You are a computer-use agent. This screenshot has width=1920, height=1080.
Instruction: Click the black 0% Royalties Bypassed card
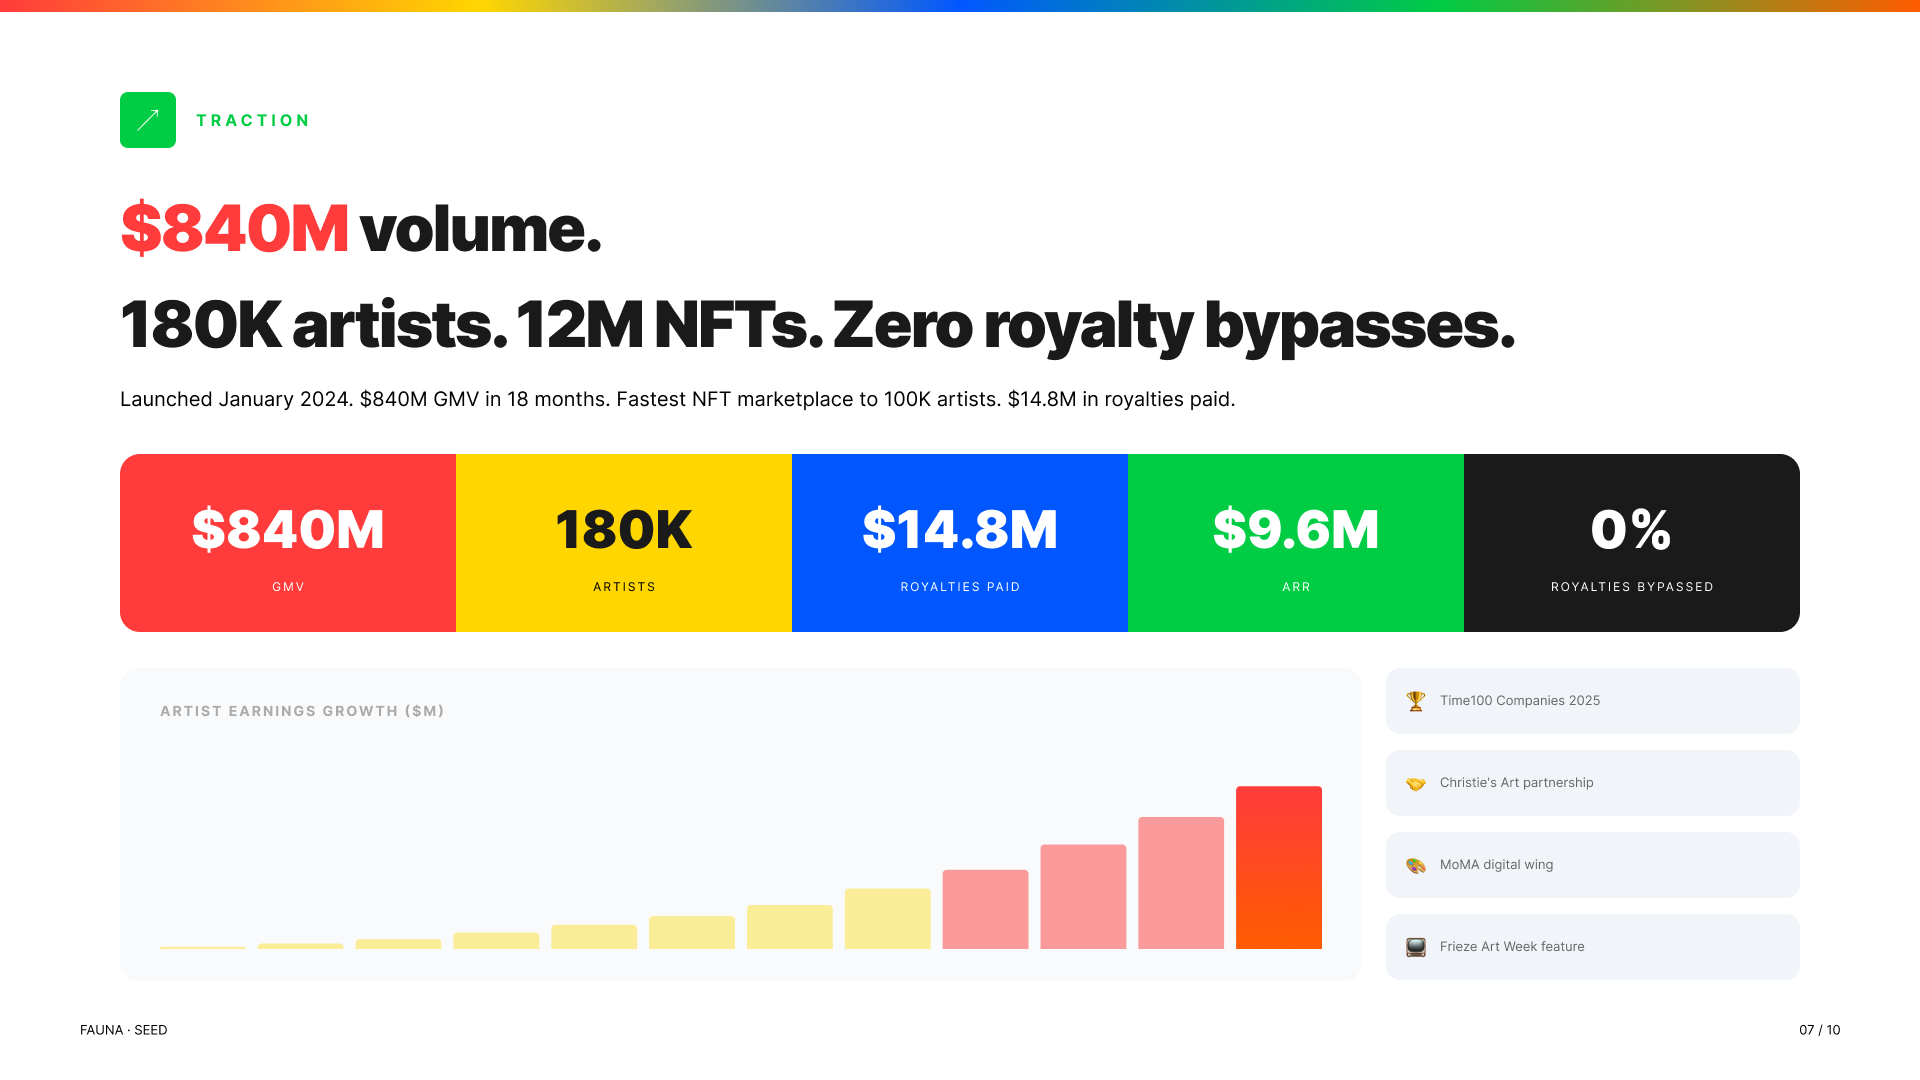point(1632,543)
